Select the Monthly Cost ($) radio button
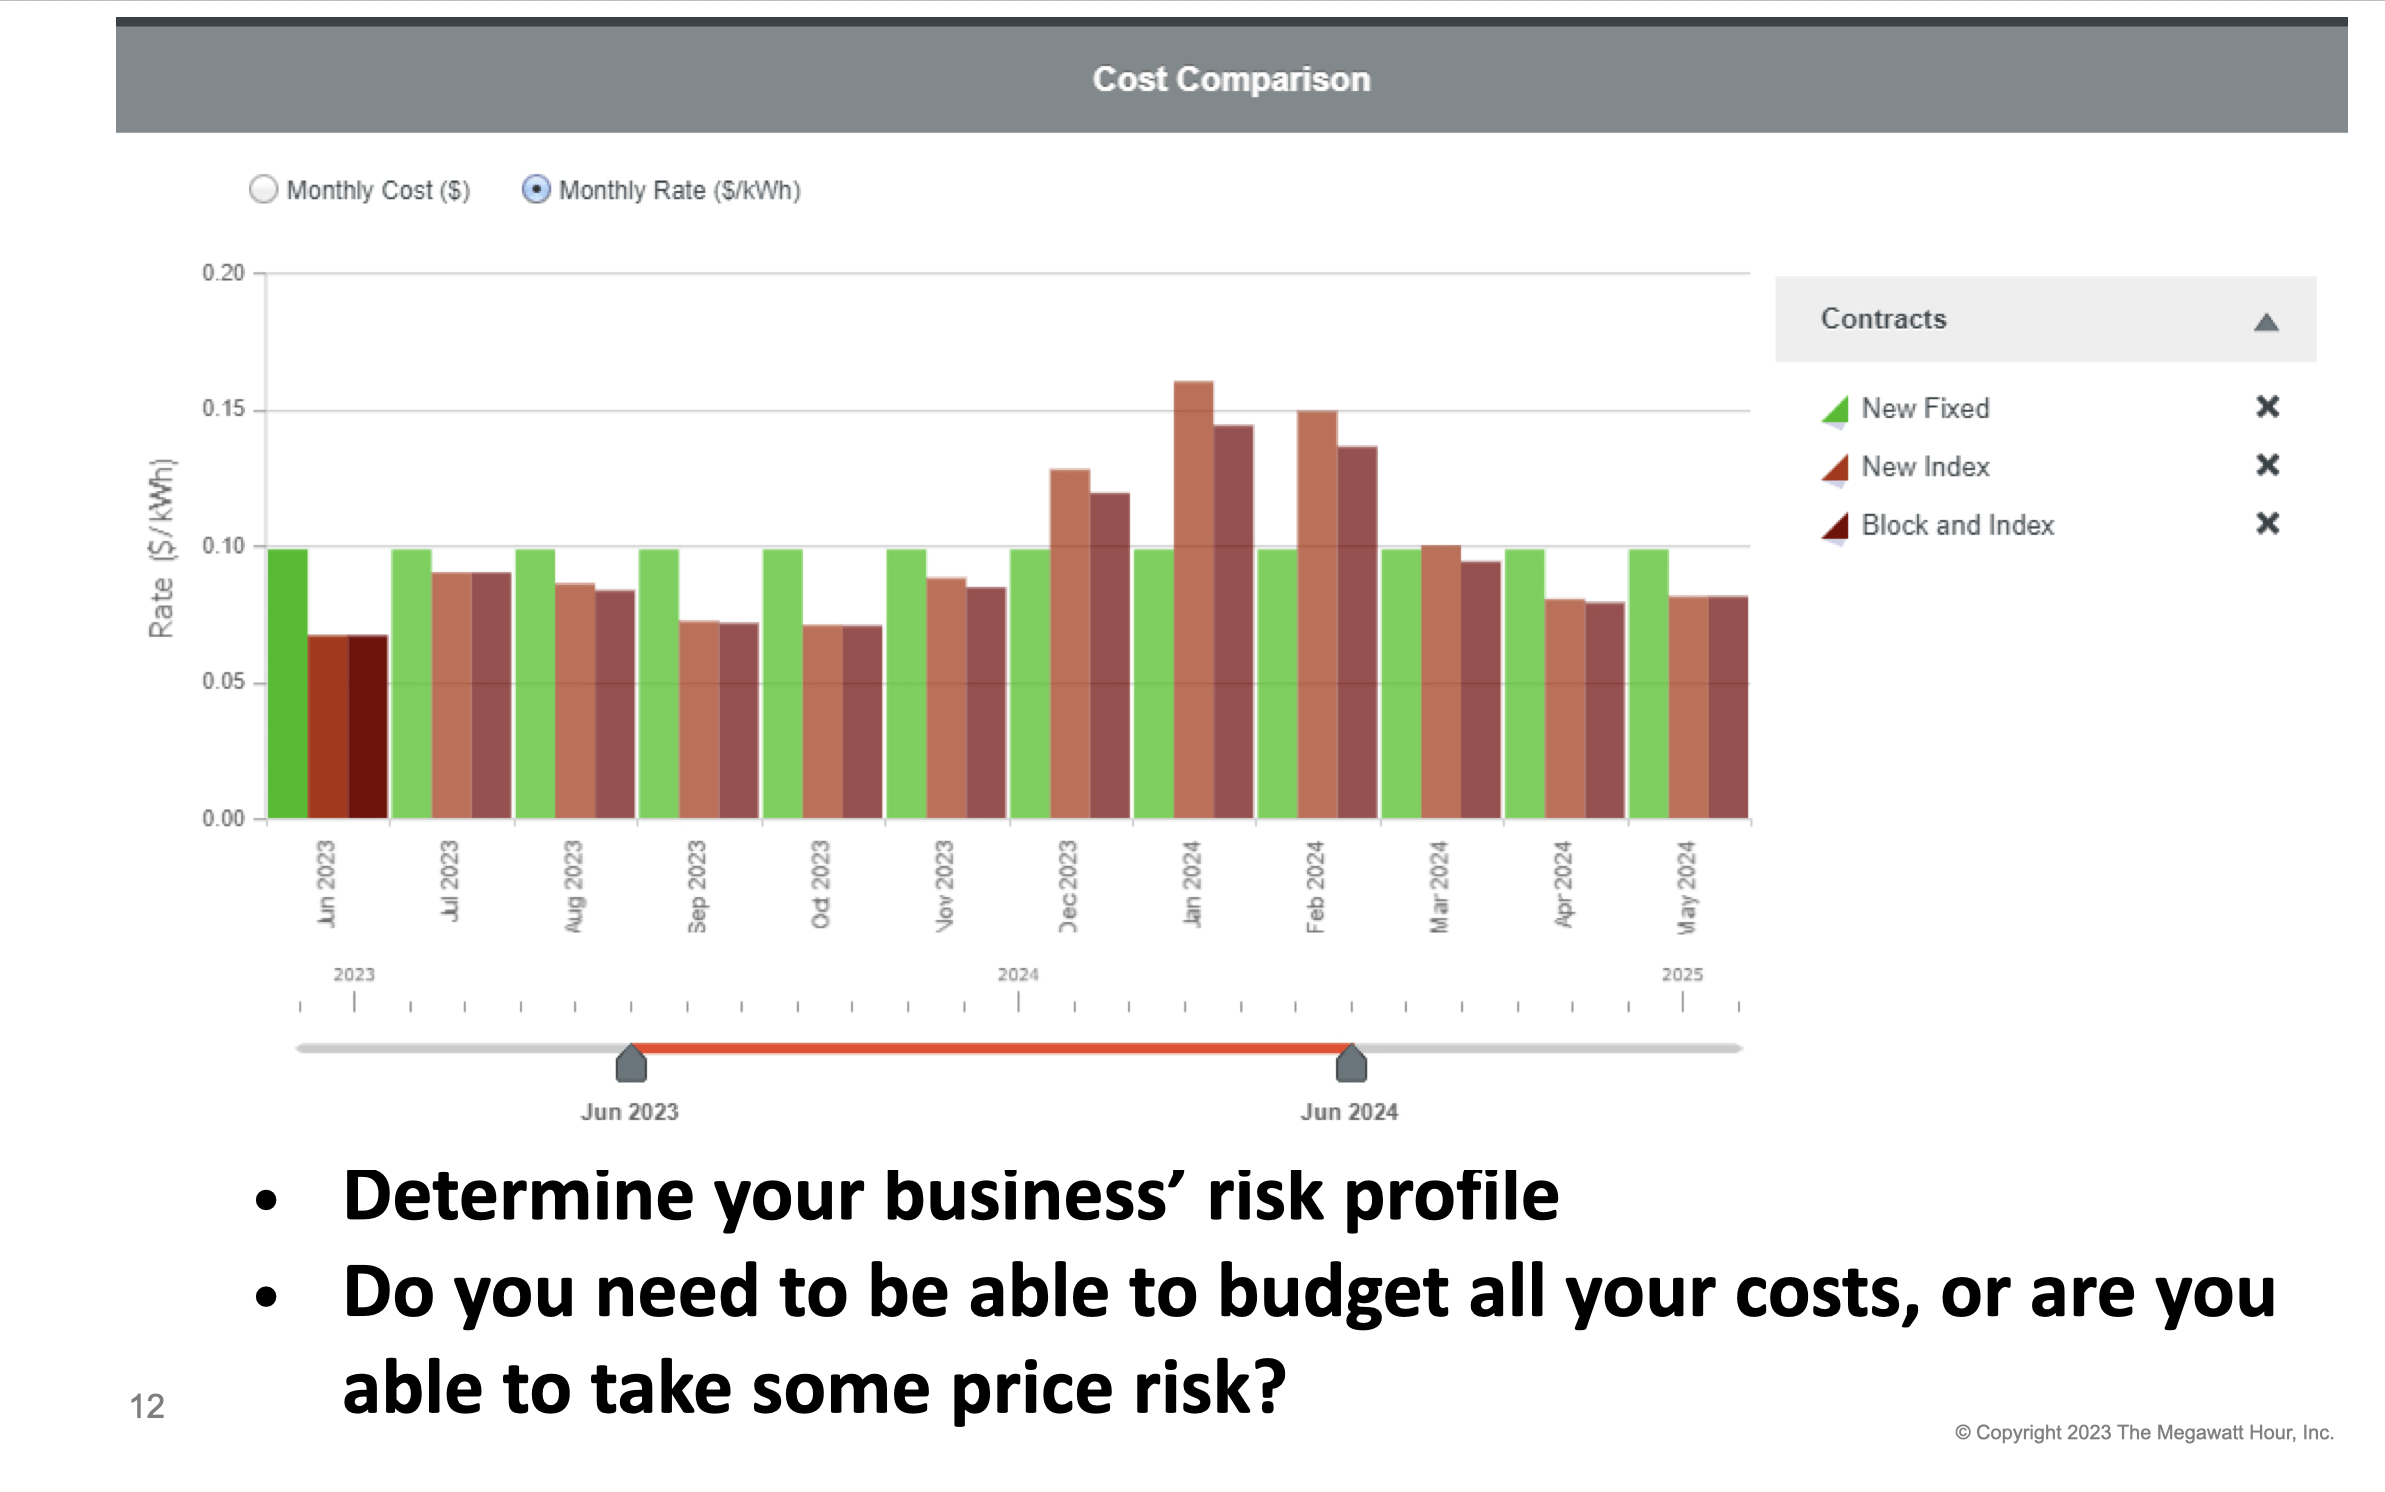The width and height of the screenshot is (2385, 1492). 263,190
